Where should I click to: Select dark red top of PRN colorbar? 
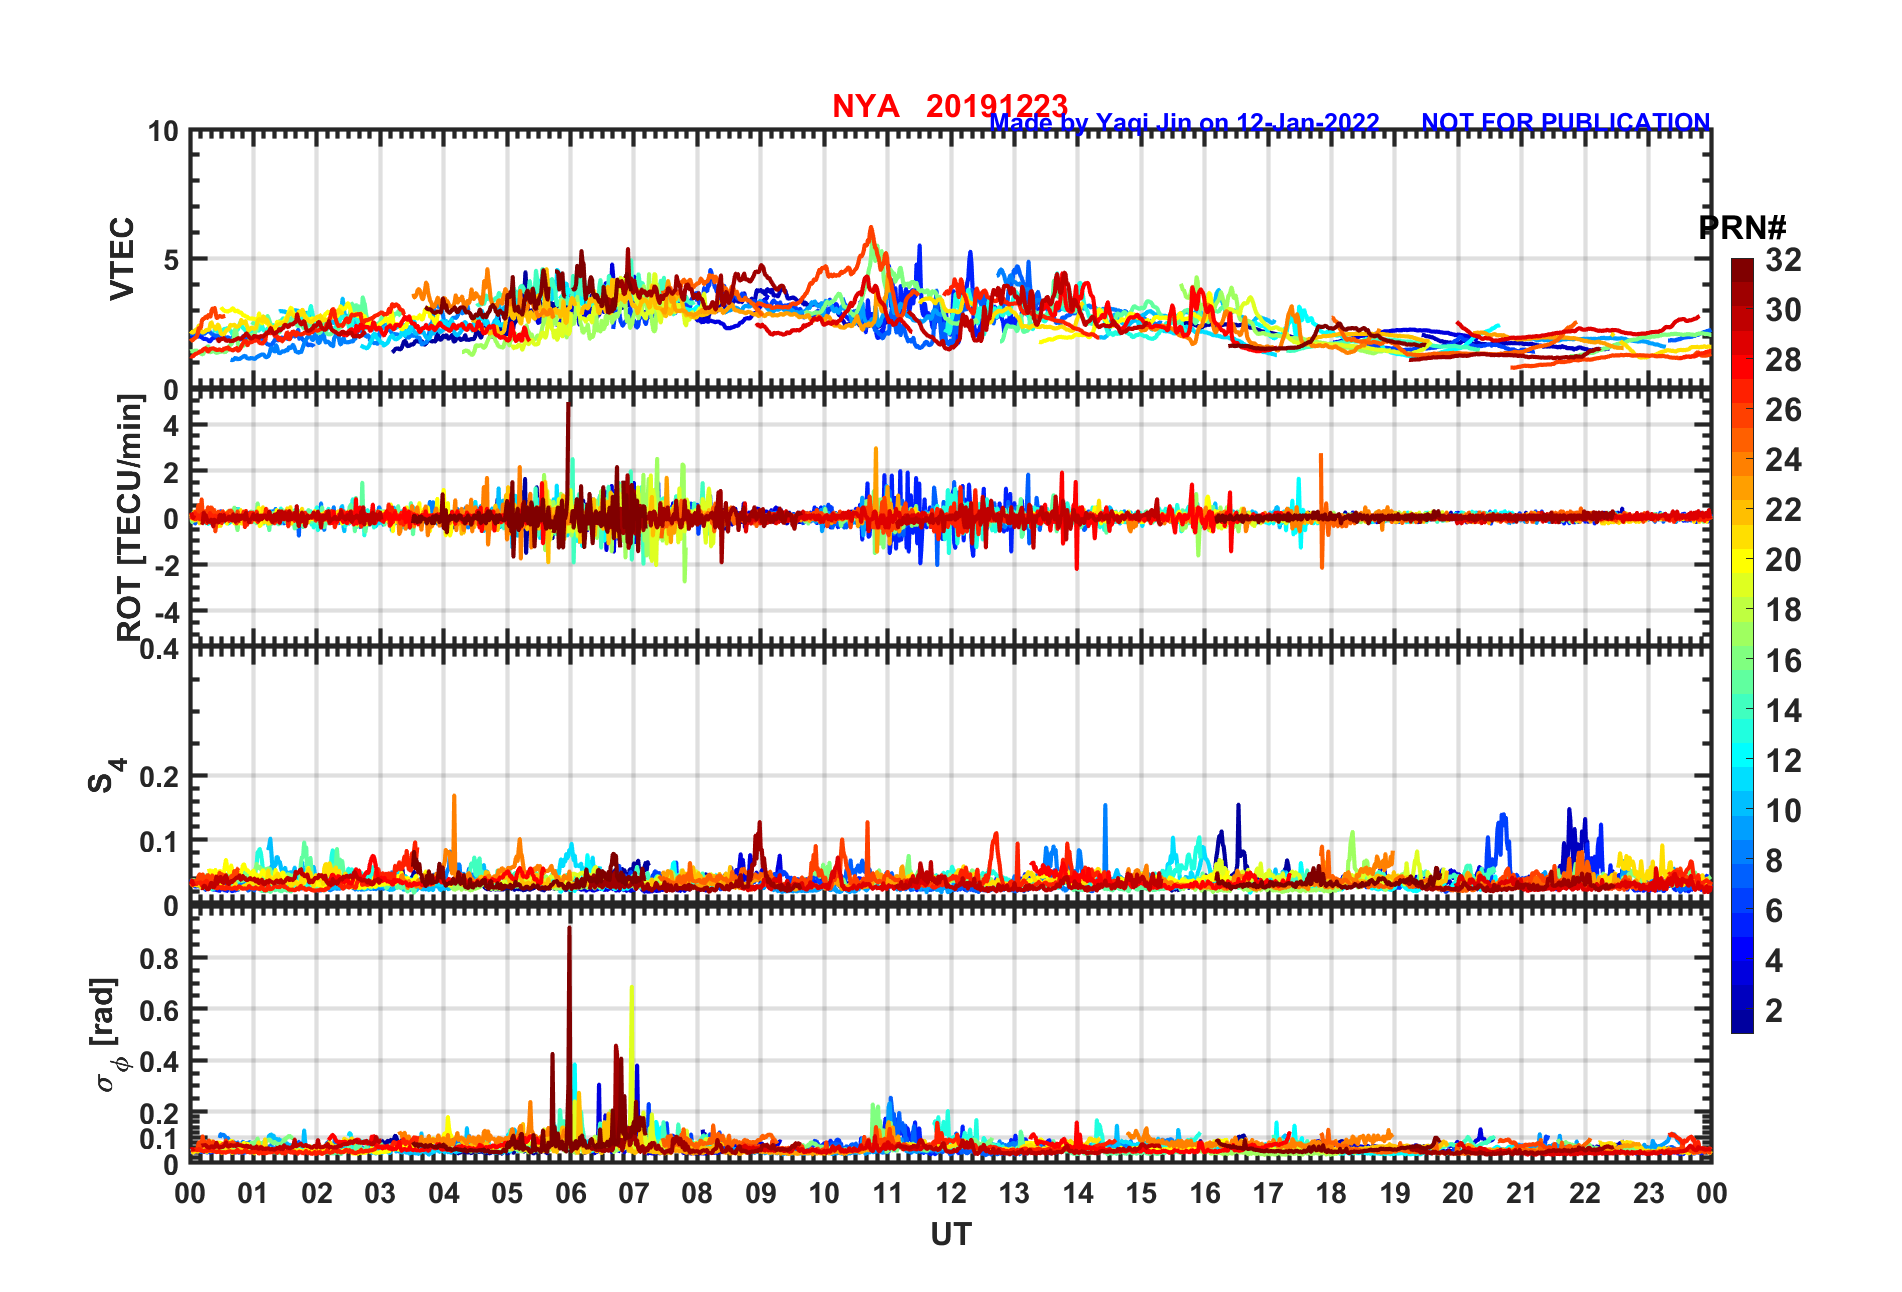pos(1742,266)
